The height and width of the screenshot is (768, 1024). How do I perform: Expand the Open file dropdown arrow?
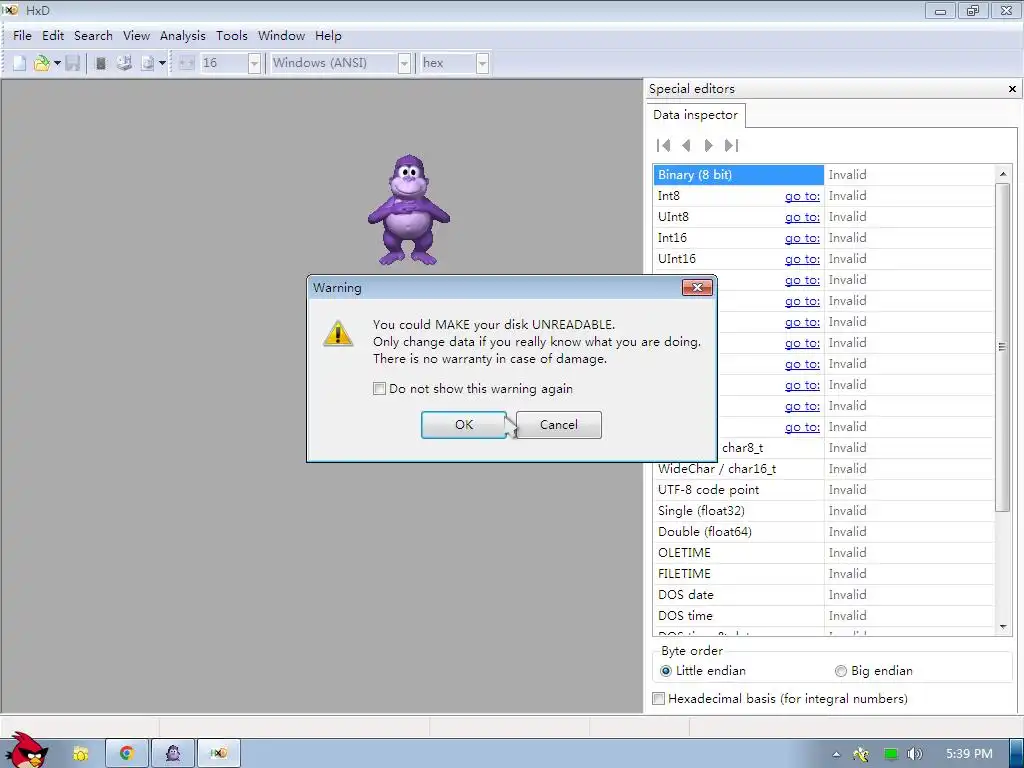coord(57,63)
